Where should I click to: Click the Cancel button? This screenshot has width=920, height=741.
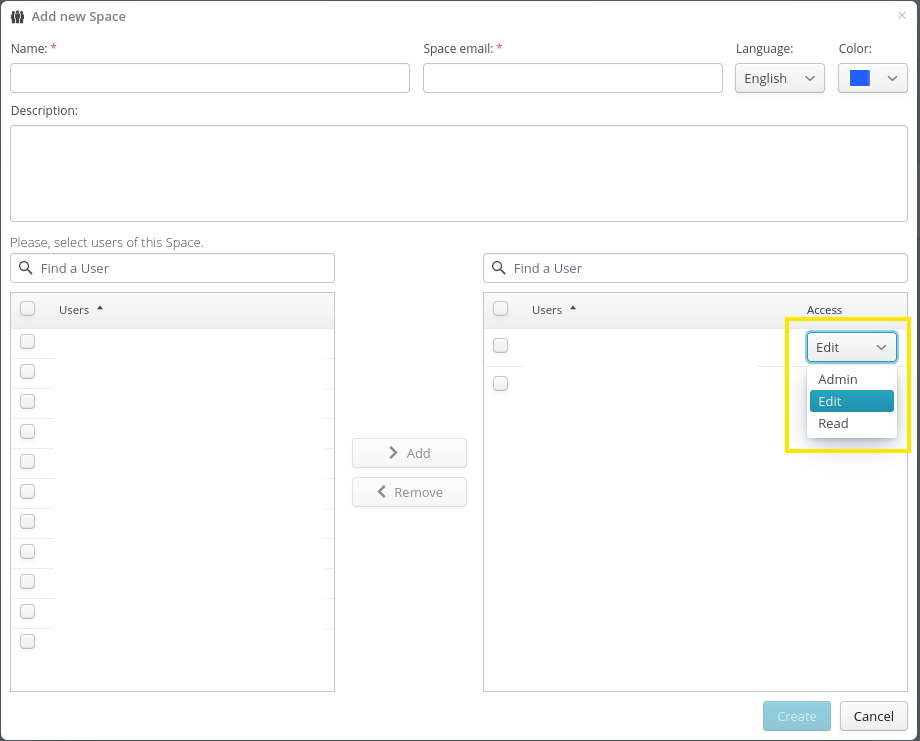(x=873, y=716)
